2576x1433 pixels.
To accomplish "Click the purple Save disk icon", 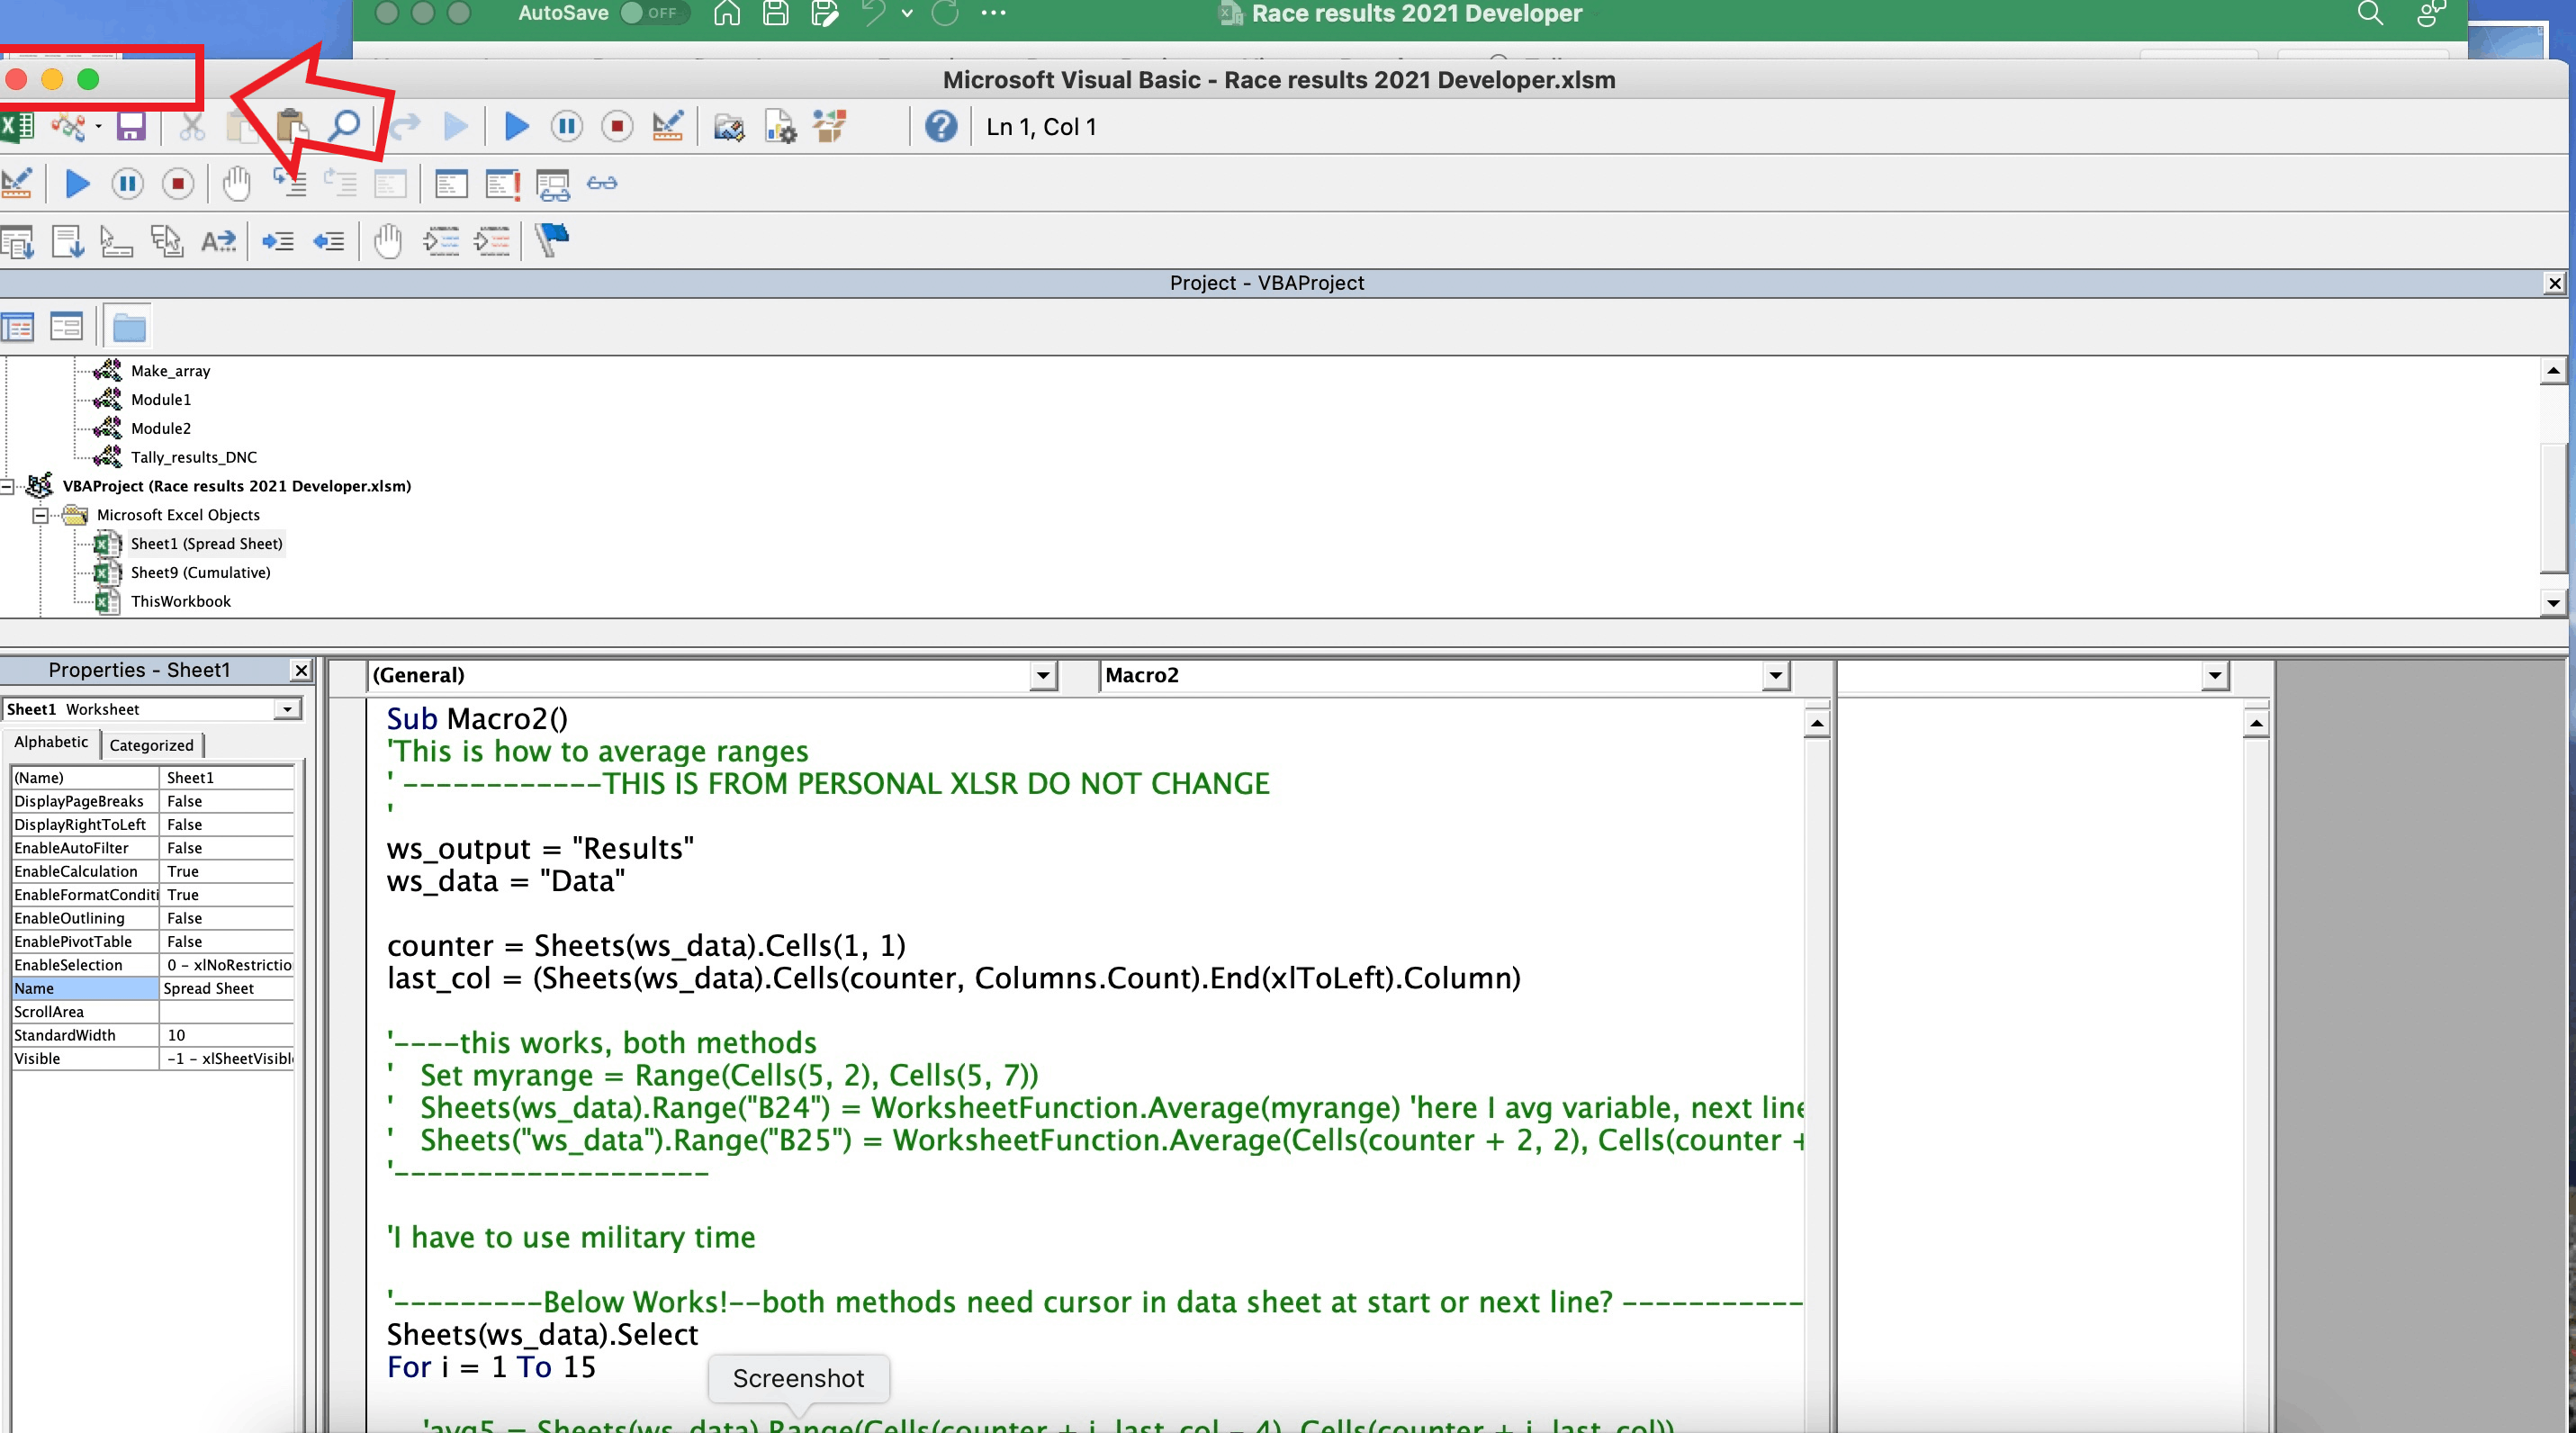I will 131,127.
